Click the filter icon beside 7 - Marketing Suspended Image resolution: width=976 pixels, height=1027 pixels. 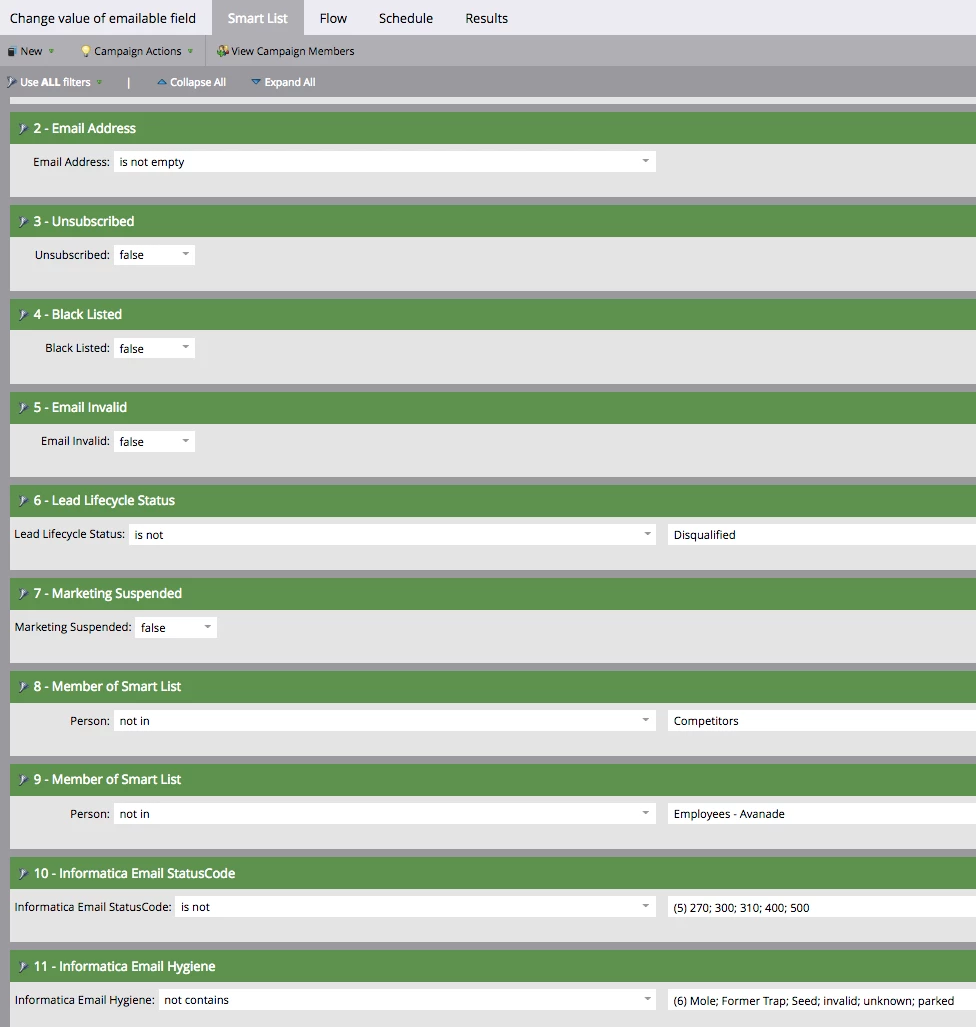pyautogui.click(x=23, y=594)
